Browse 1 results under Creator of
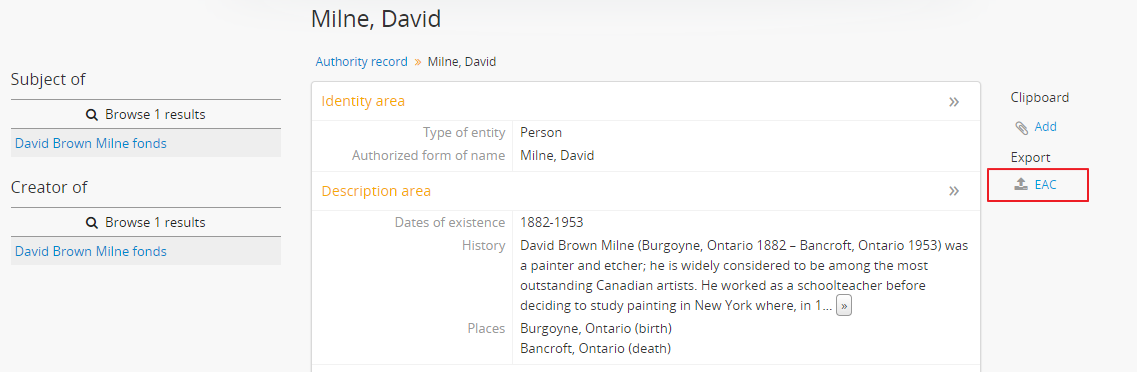Image resolution: width=1137 pixels, height=372 pixels. 146,223
